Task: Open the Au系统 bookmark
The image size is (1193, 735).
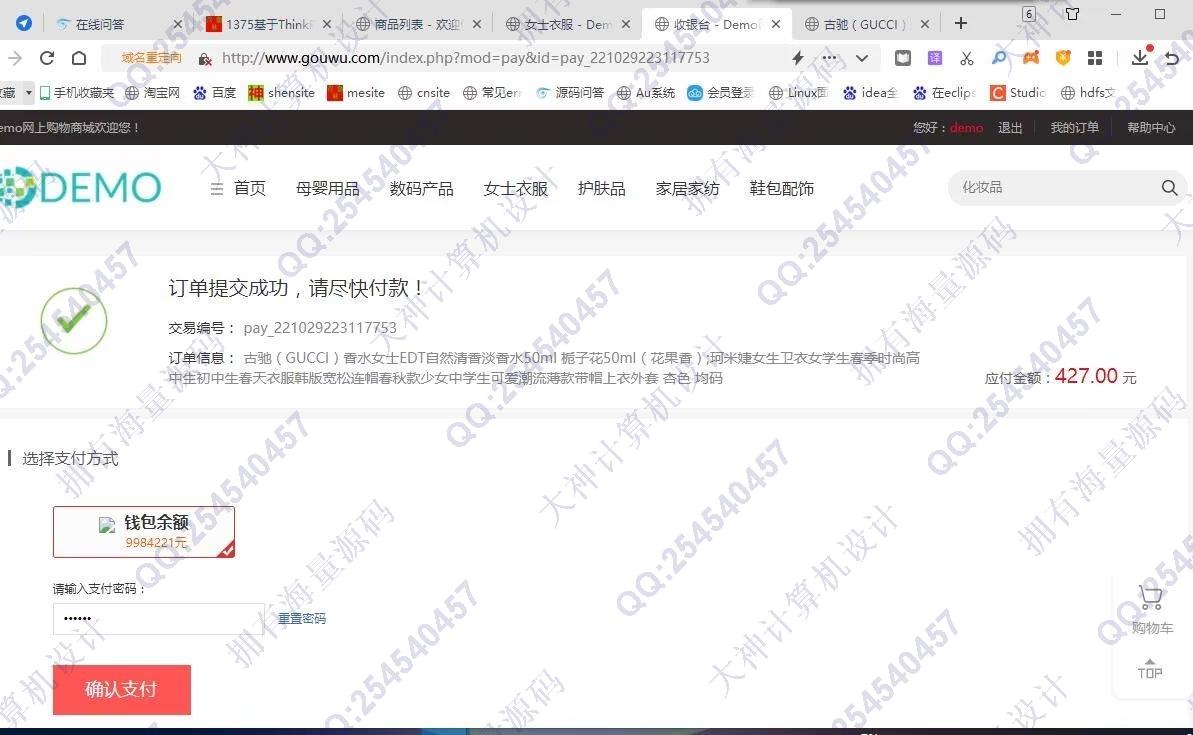Action: click(645, 93)
